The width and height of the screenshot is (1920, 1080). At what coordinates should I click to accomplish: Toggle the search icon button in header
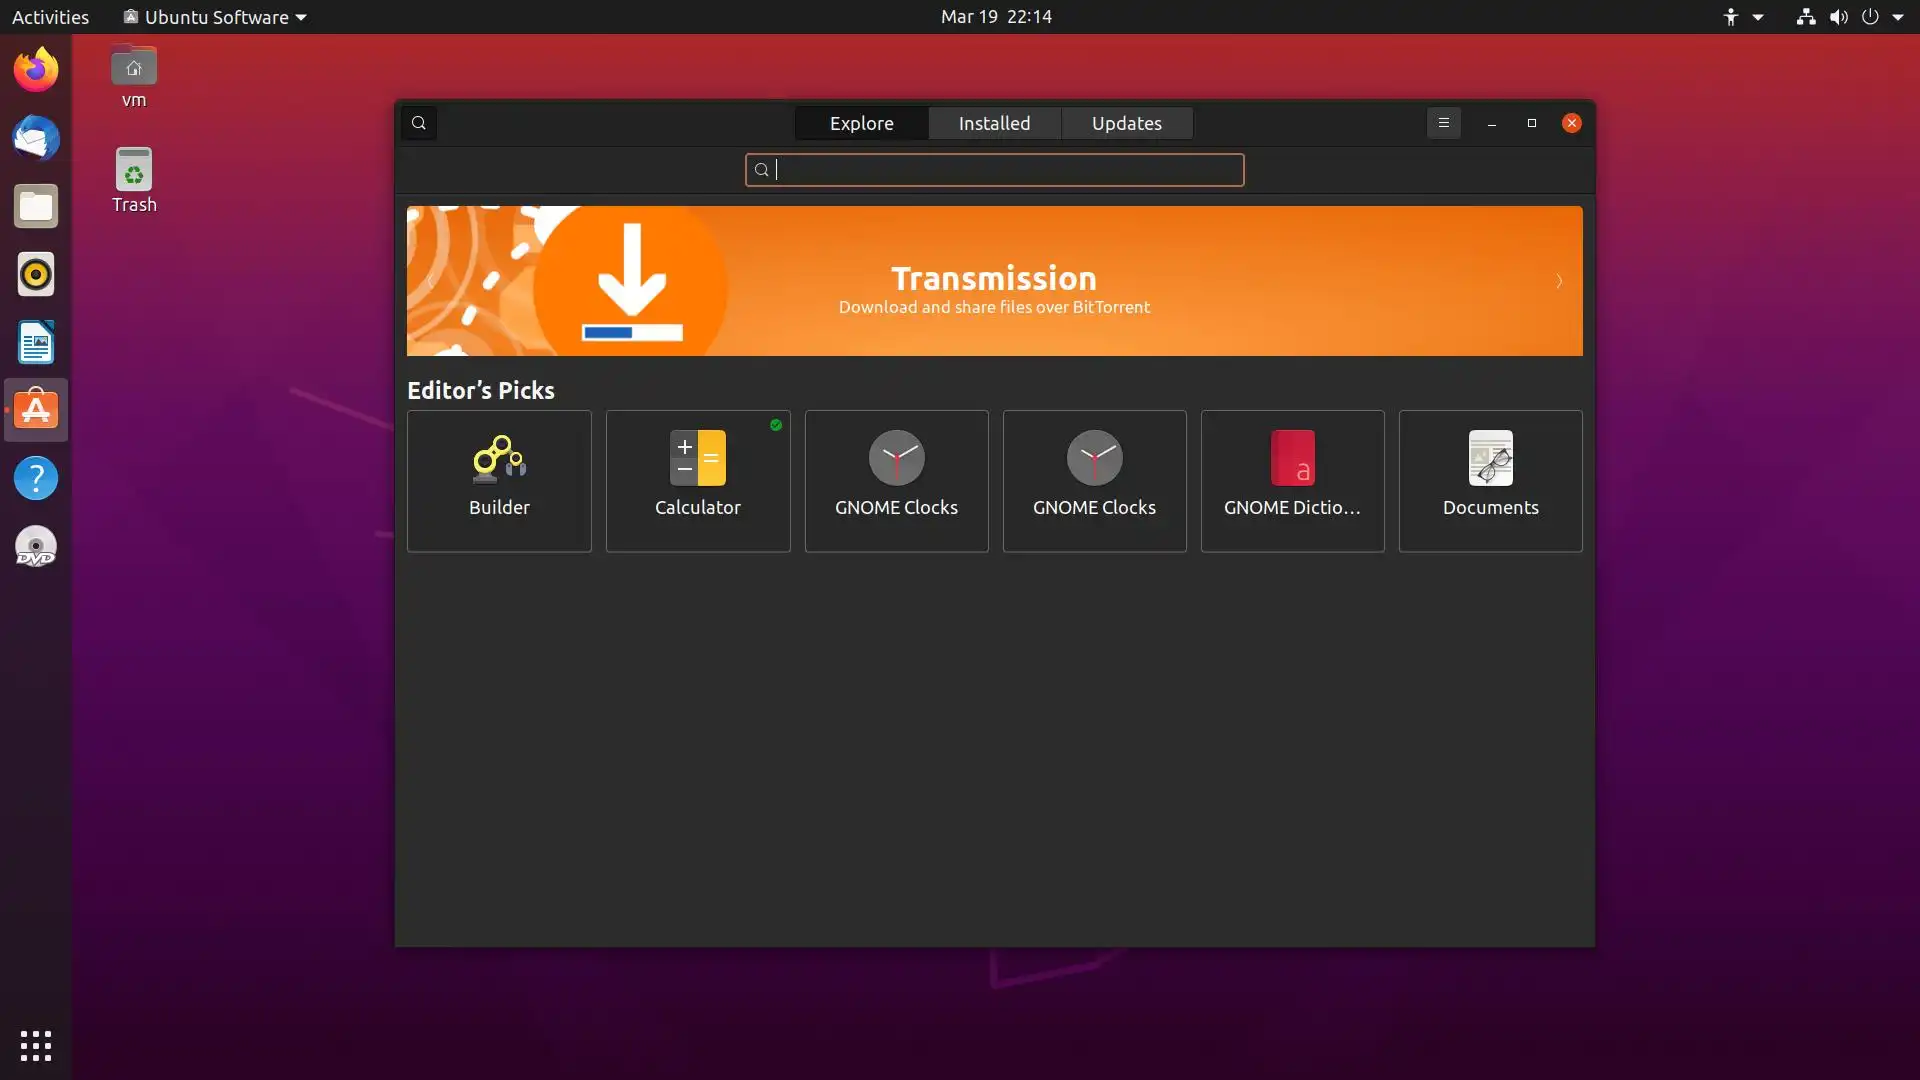coord(419,123)
